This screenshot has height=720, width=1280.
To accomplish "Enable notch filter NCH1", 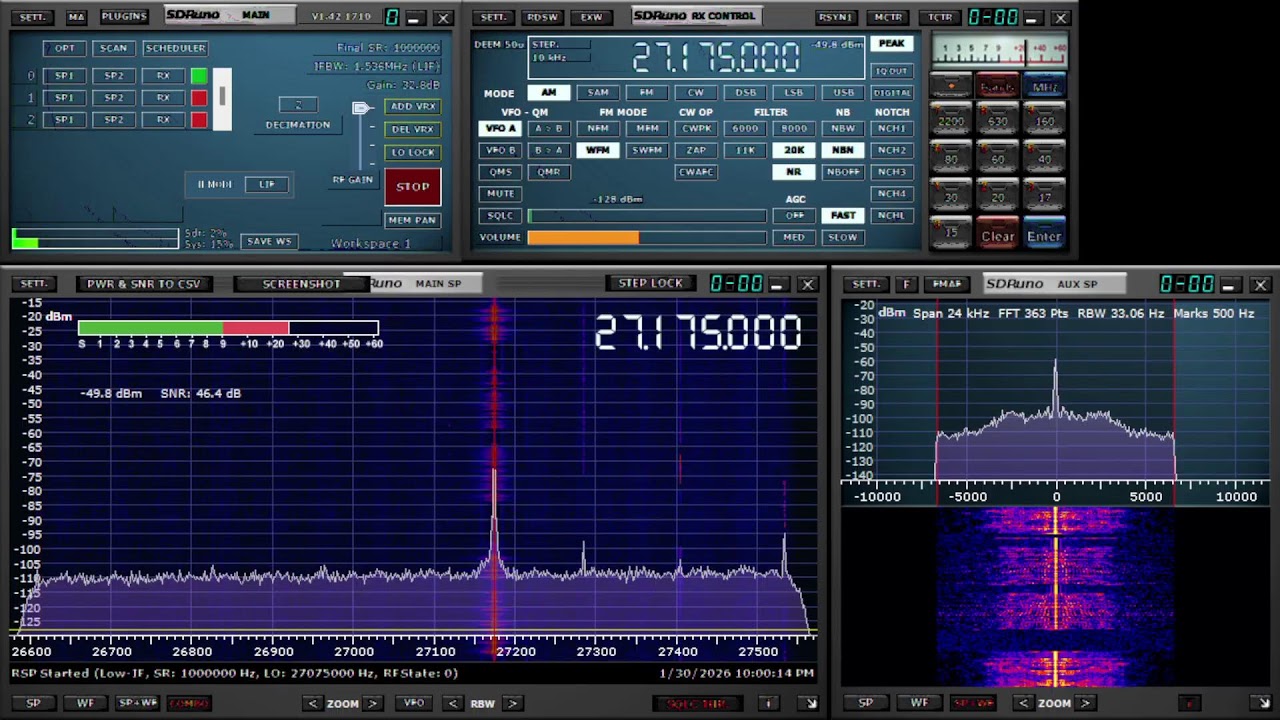I will [x=891, y=128].
